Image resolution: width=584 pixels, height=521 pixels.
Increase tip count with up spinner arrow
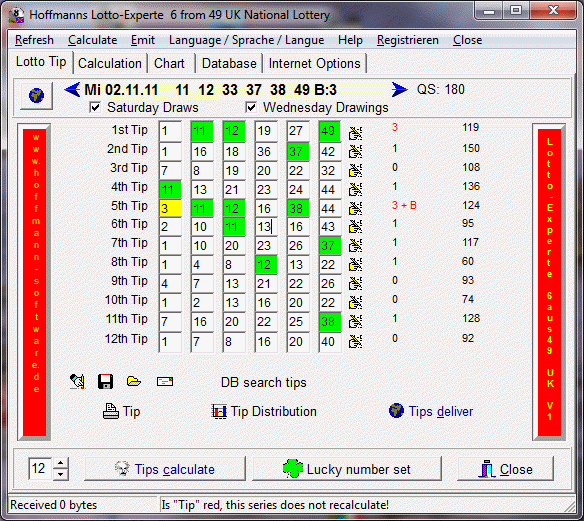(x=61, y=464)
